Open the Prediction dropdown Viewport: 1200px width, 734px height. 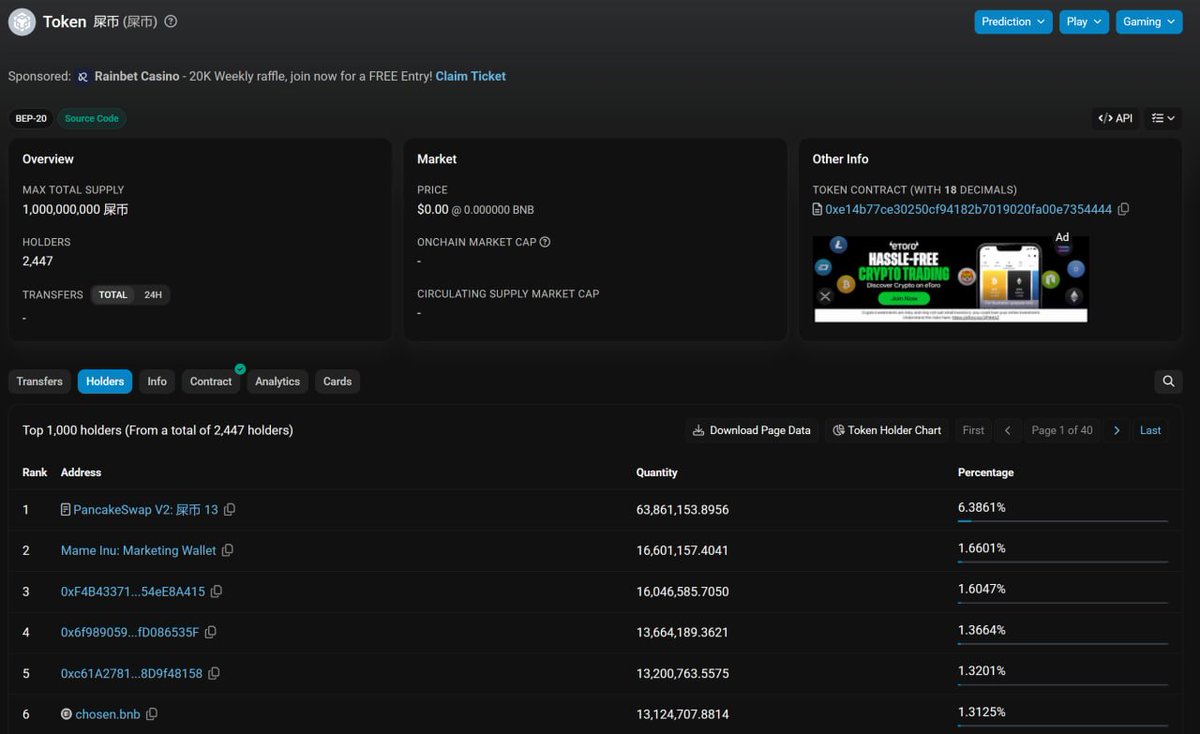pyautogui.click(x=1013, y=22)
